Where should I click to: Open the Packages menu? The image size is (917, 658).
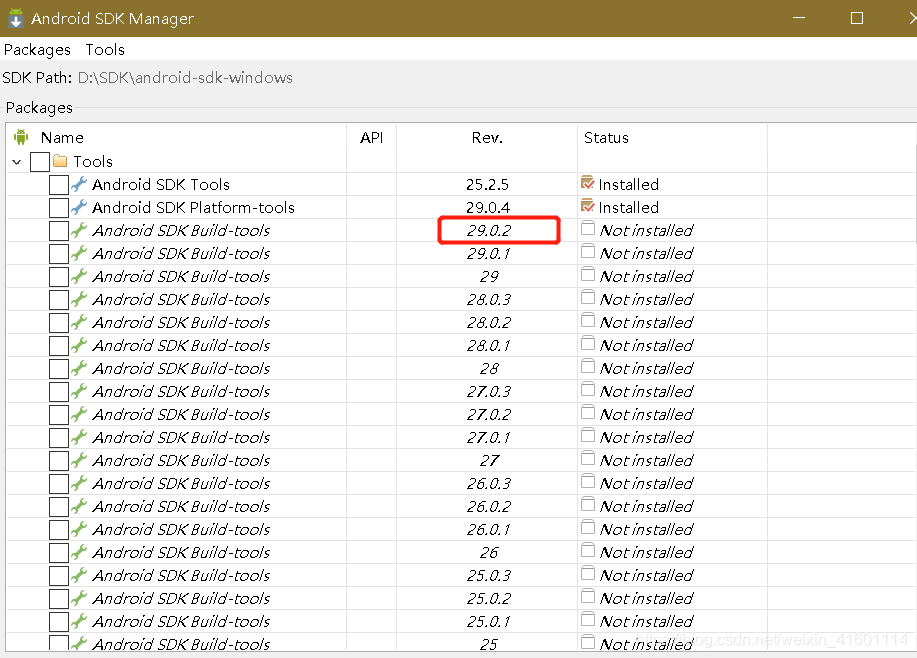(x=37, y=49)
